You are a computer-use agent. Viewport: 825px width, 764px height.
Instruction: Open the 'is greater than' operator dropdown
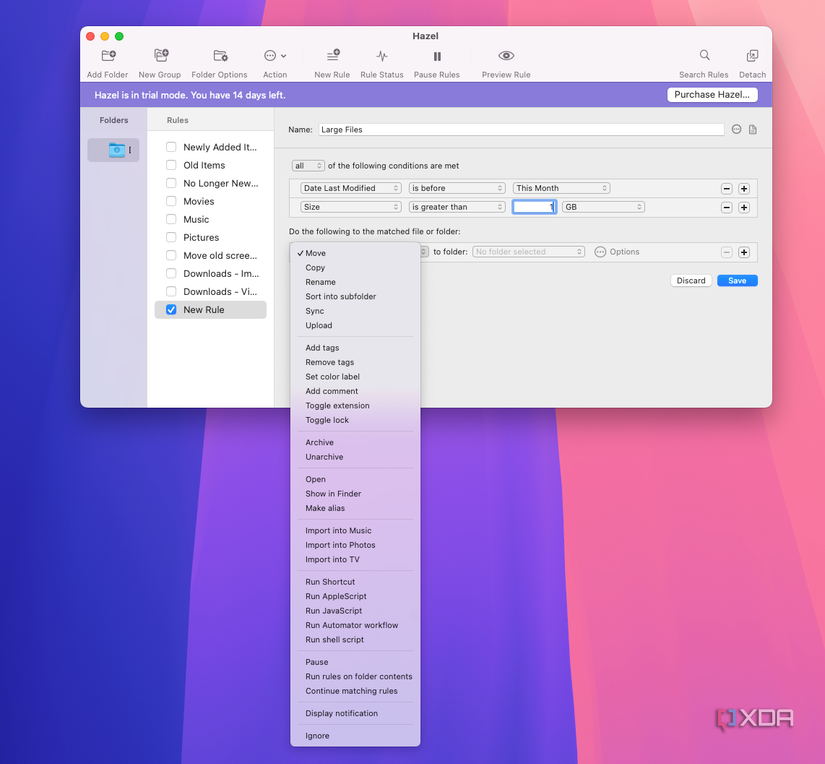(x=457, y=207)
